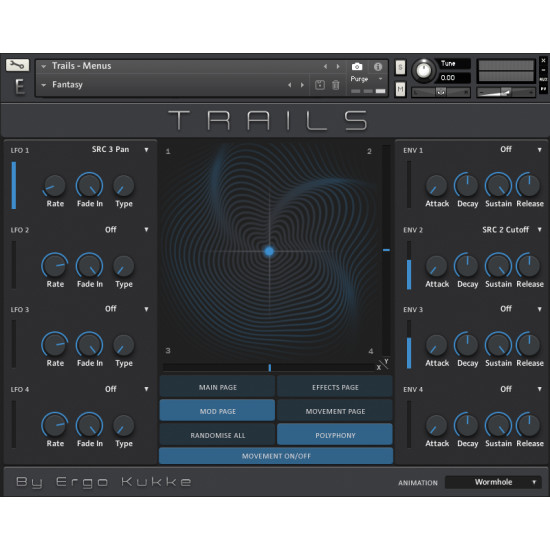550x550 pixels.
Task: Click RANDOMISE ALL button
Action: tap(217, 435)
